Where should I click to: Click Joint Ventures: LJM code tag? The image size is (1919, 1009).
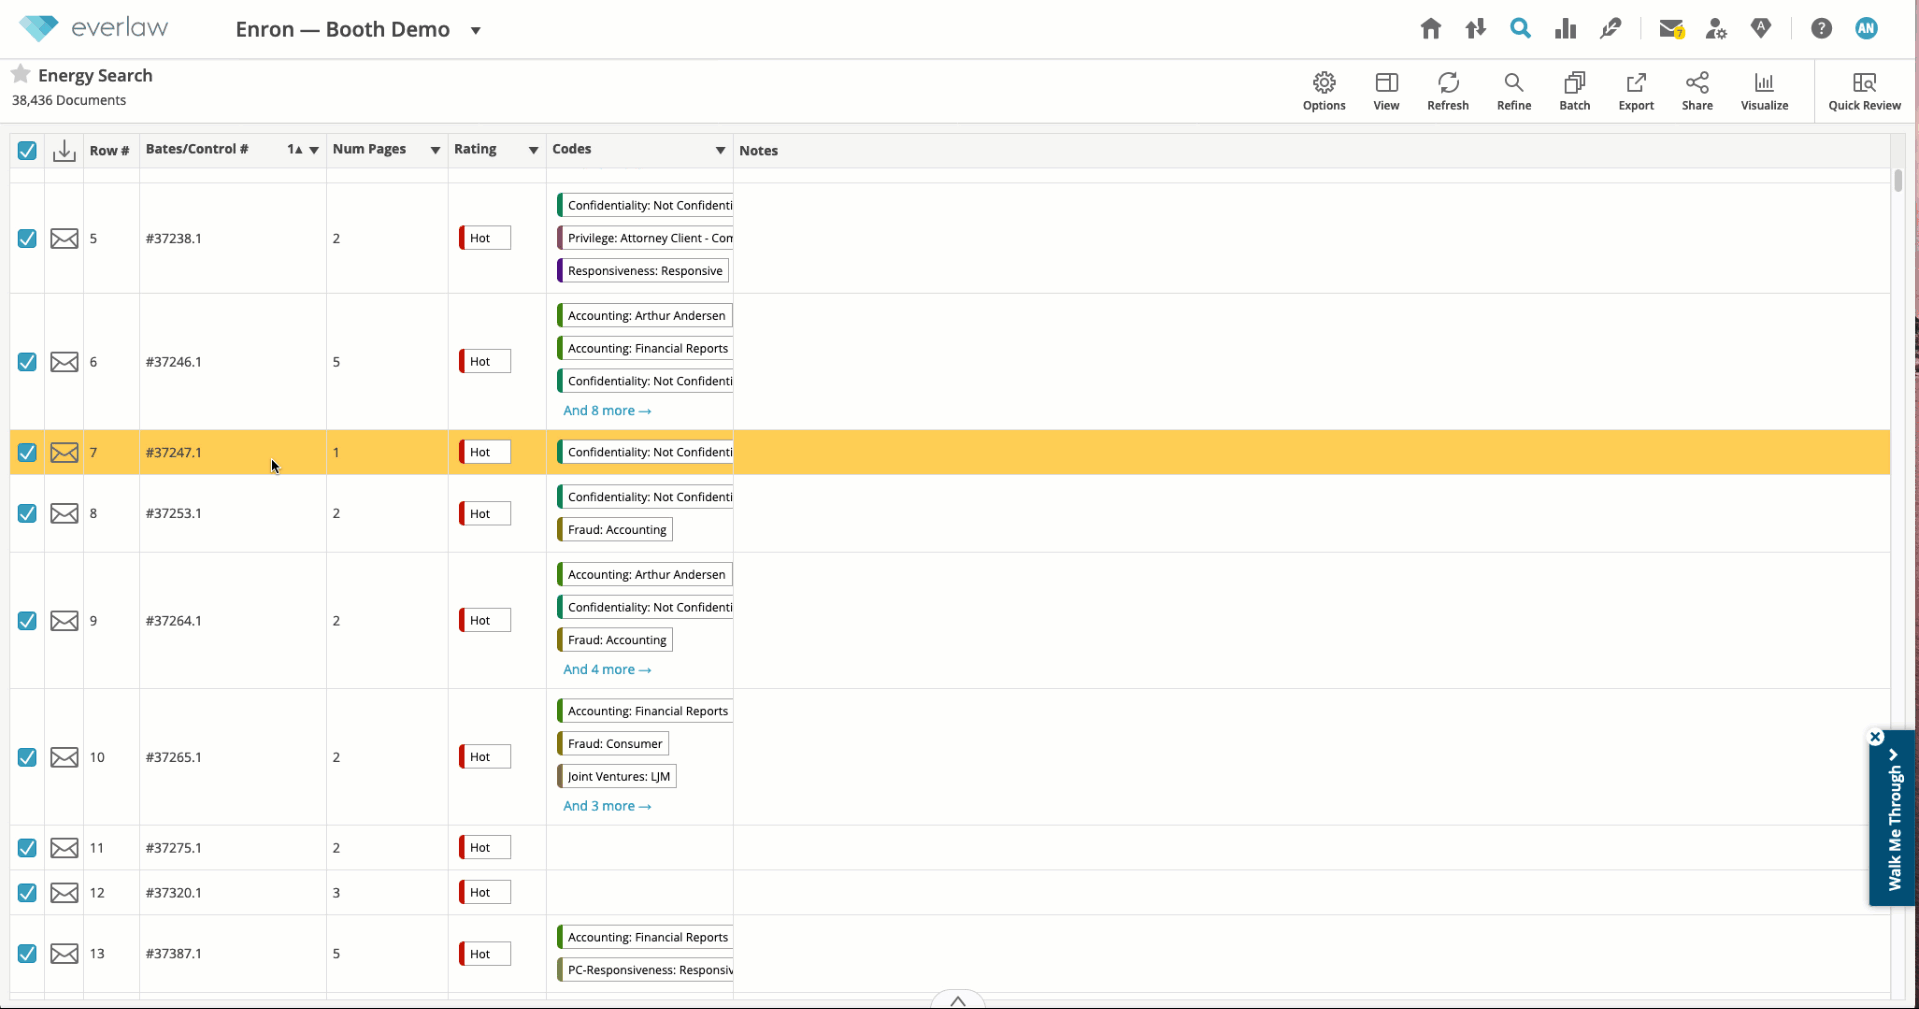pyautogui.click(x=617, y=776)
